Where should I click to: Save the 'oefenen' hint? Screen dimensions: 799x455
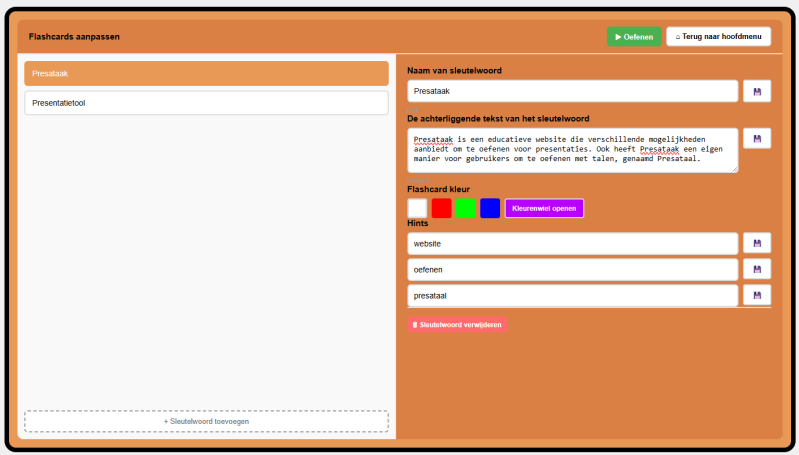click(x=757, y=269)
